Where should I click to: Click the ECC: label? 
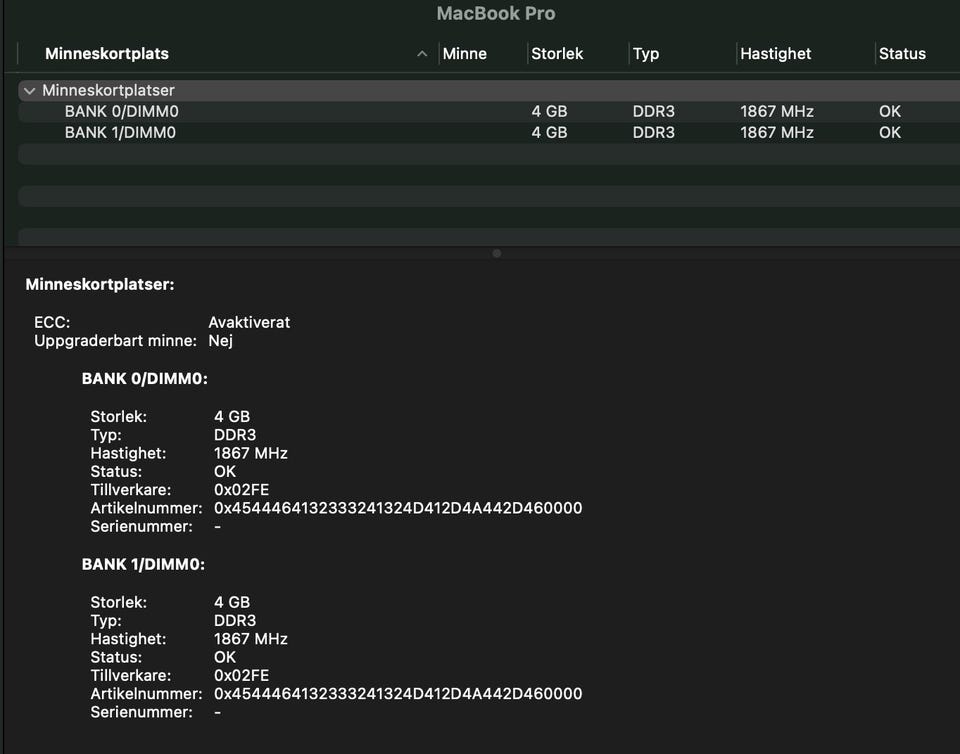click(52, 323)
